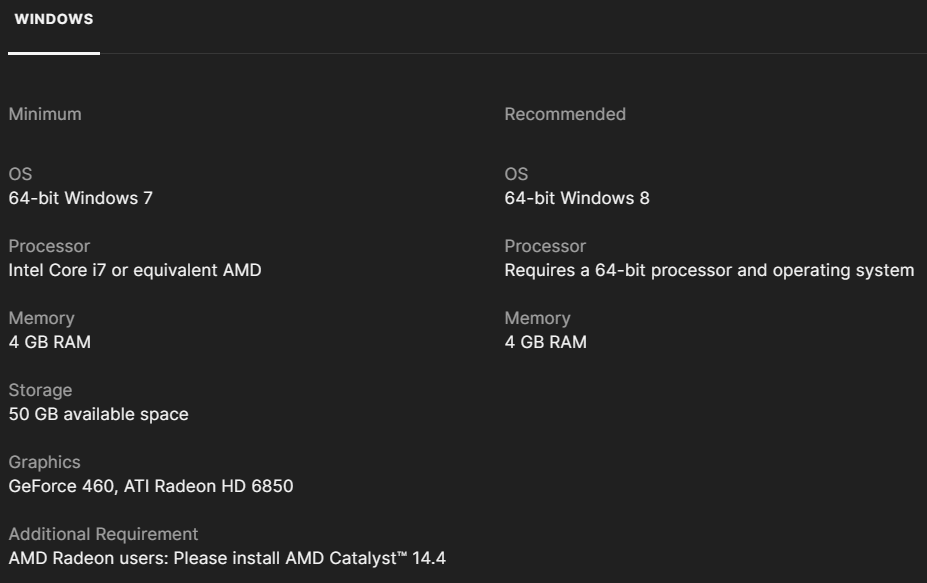The image size is (927, 583).
Task: Click the "64-bit Windows 8" text
Action: click(x=577, y=198)
